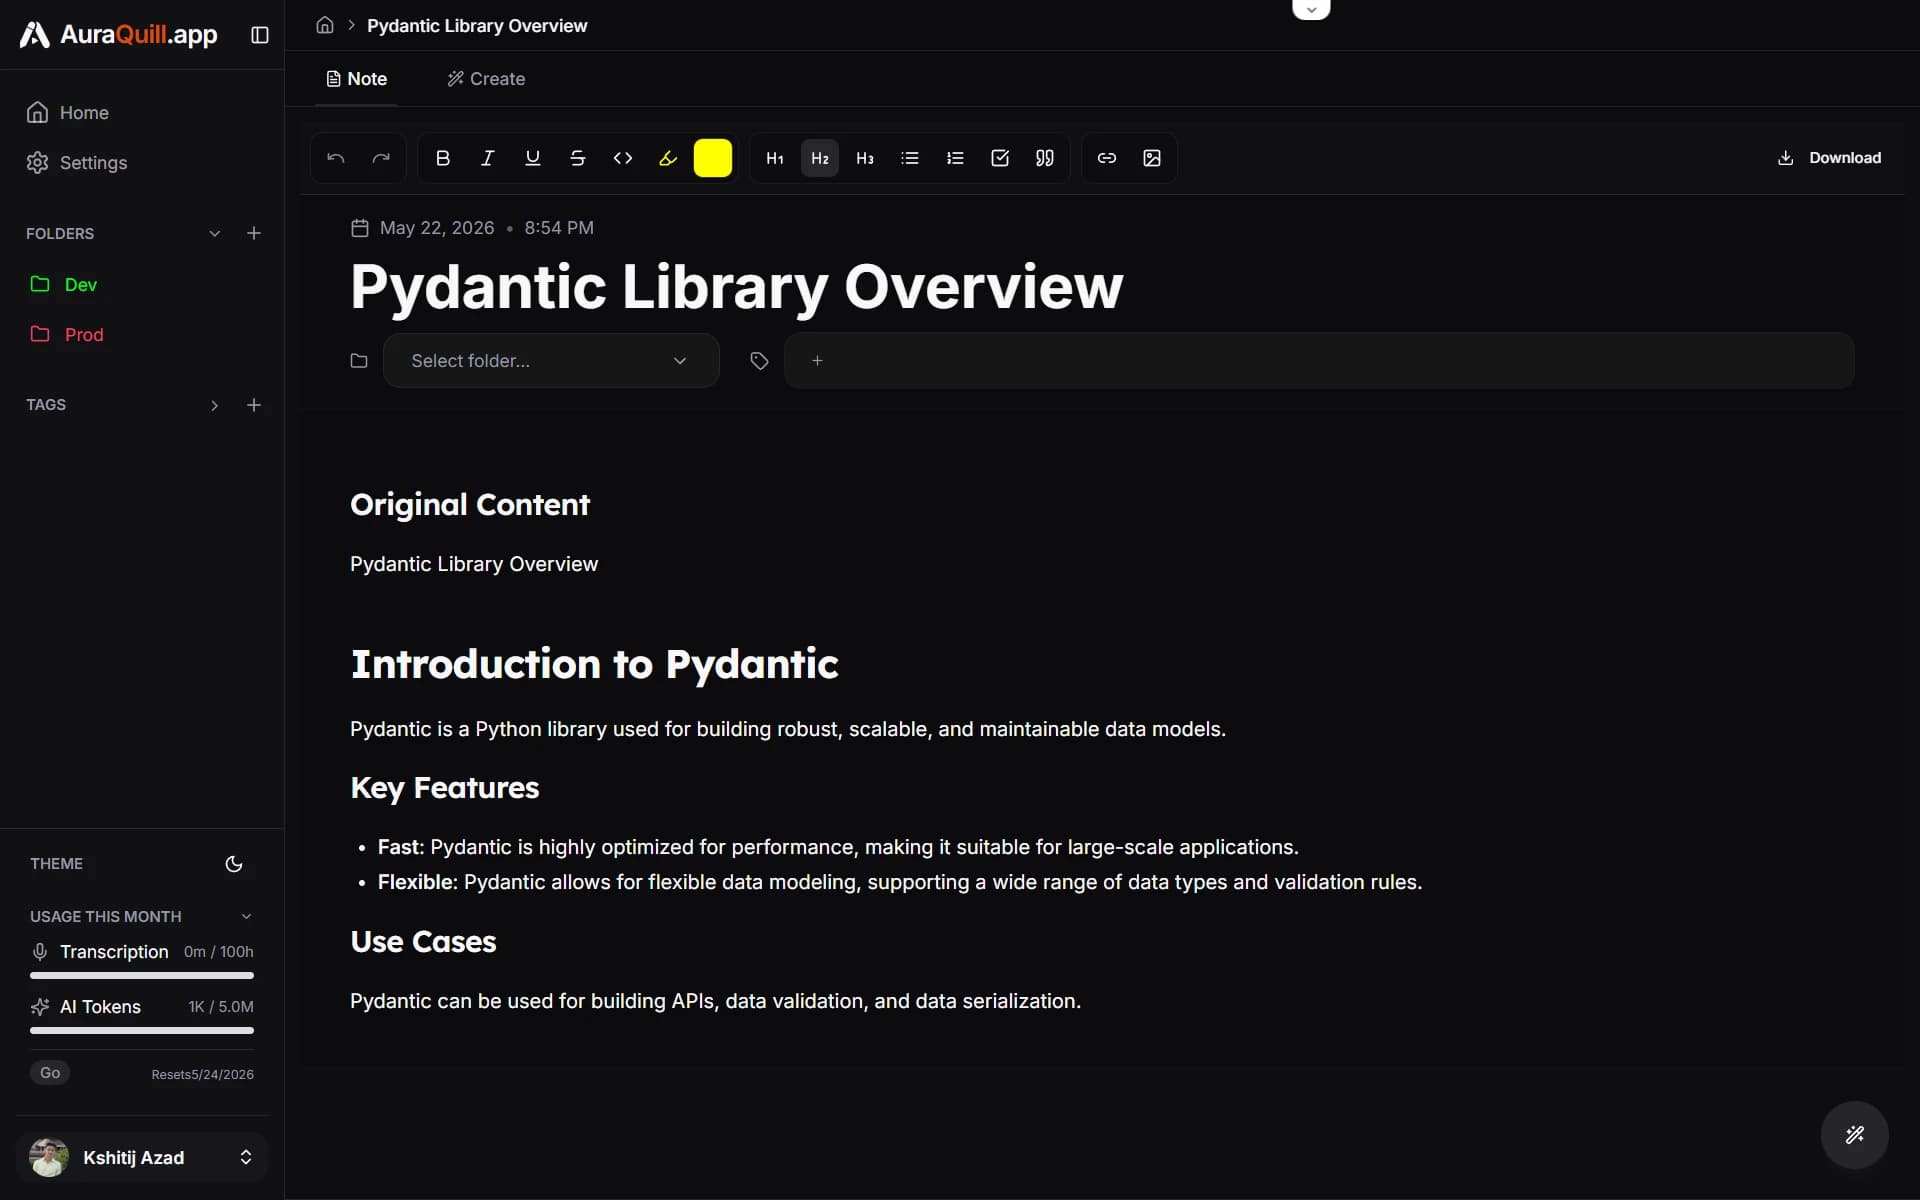1920x1200 pixels.
Task: Open Kshitij Azad account menu
Action: (142, 1157)
